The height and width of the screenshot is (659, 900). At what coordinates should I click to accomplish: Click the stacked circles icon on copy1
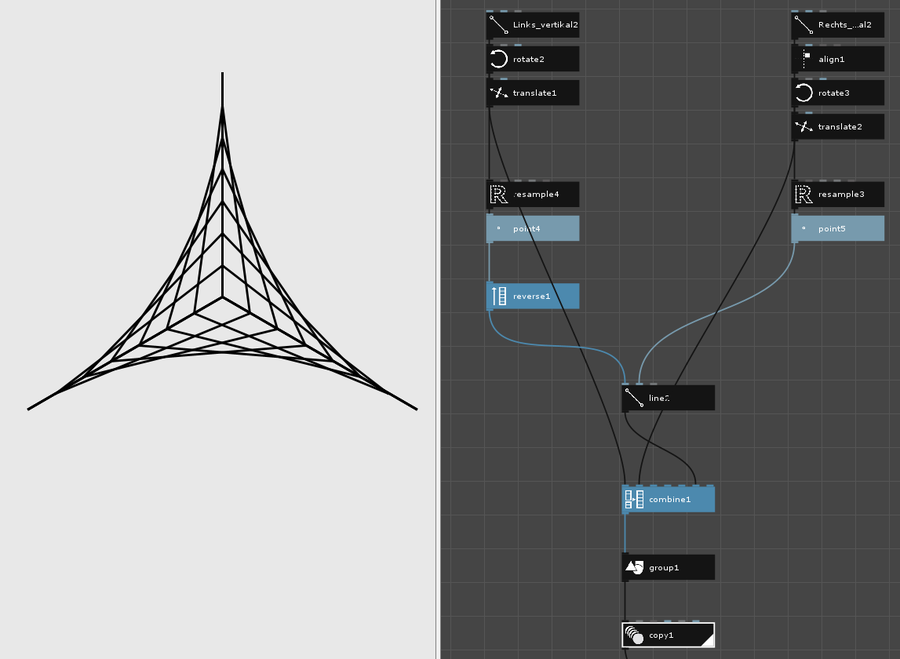point(634,635)
